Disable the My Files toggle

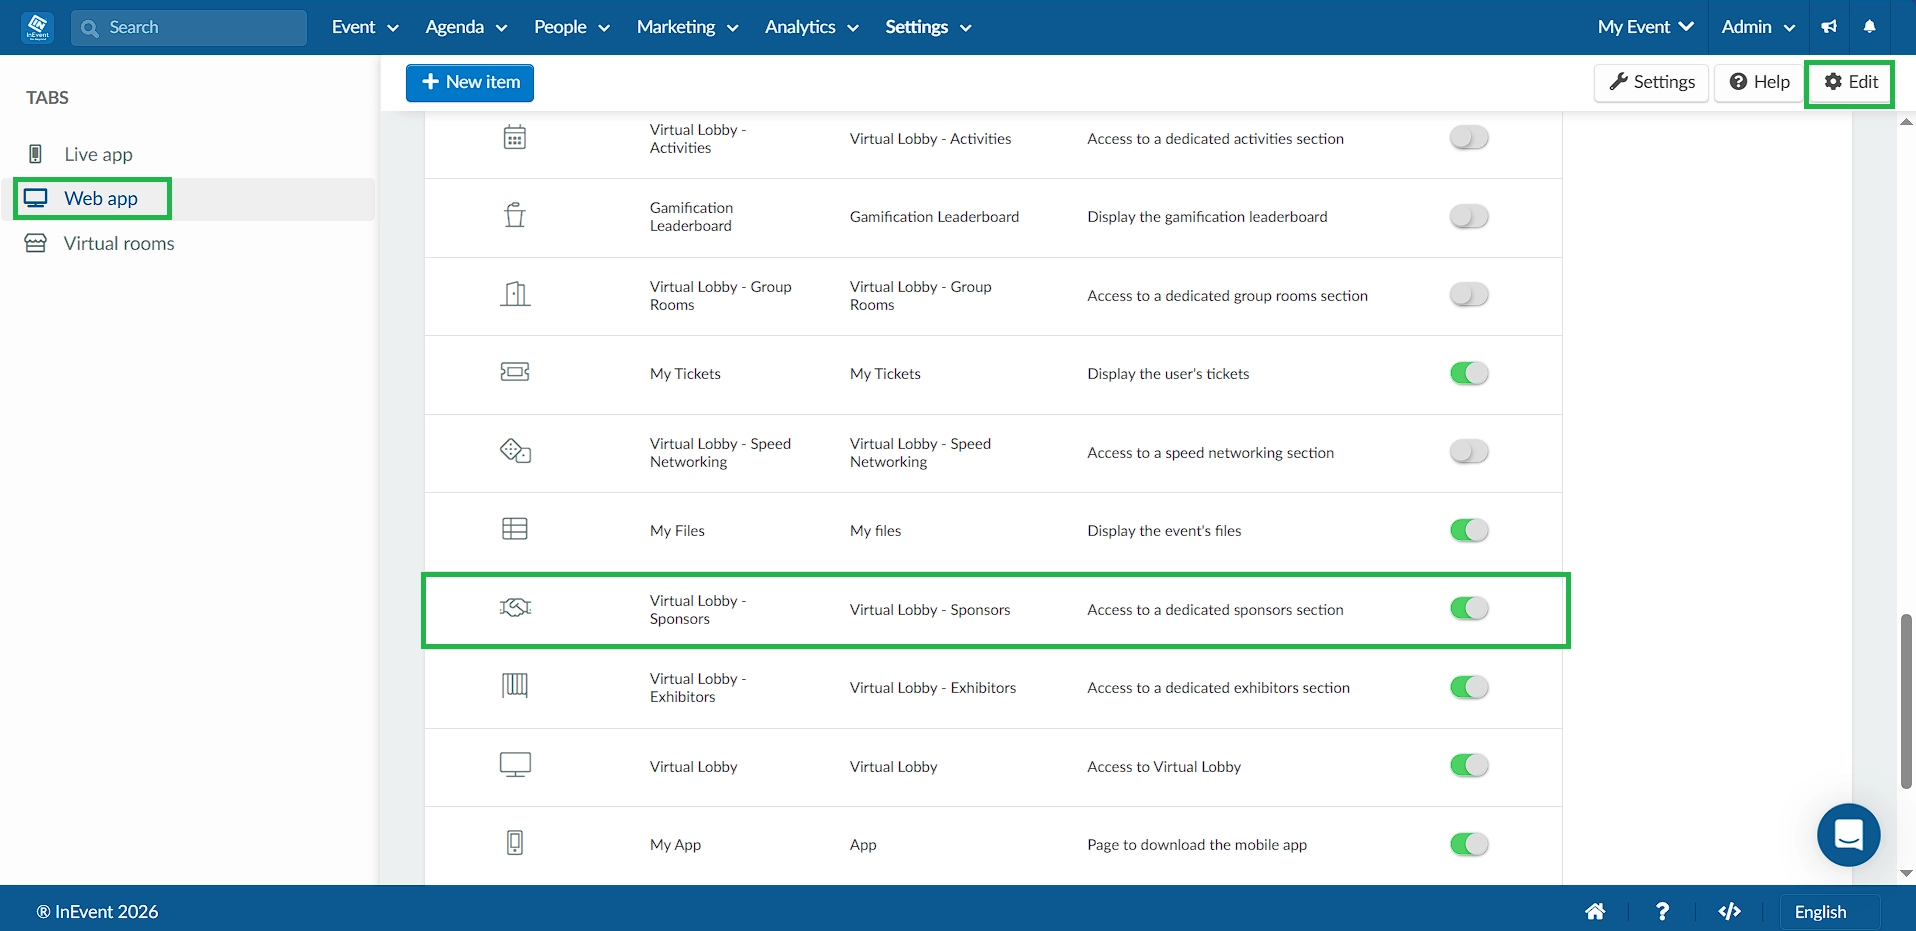click(x=1469, y=530)
